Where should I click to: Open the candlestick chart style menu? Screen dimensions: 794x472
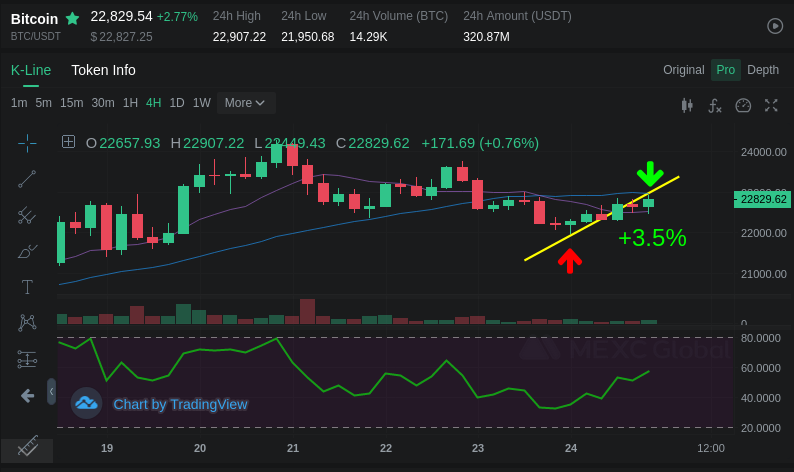[687, 105]
